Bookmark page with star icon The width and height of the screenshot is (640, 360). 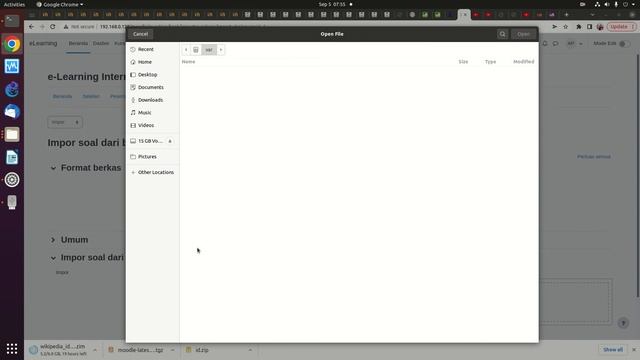[566, 27]
